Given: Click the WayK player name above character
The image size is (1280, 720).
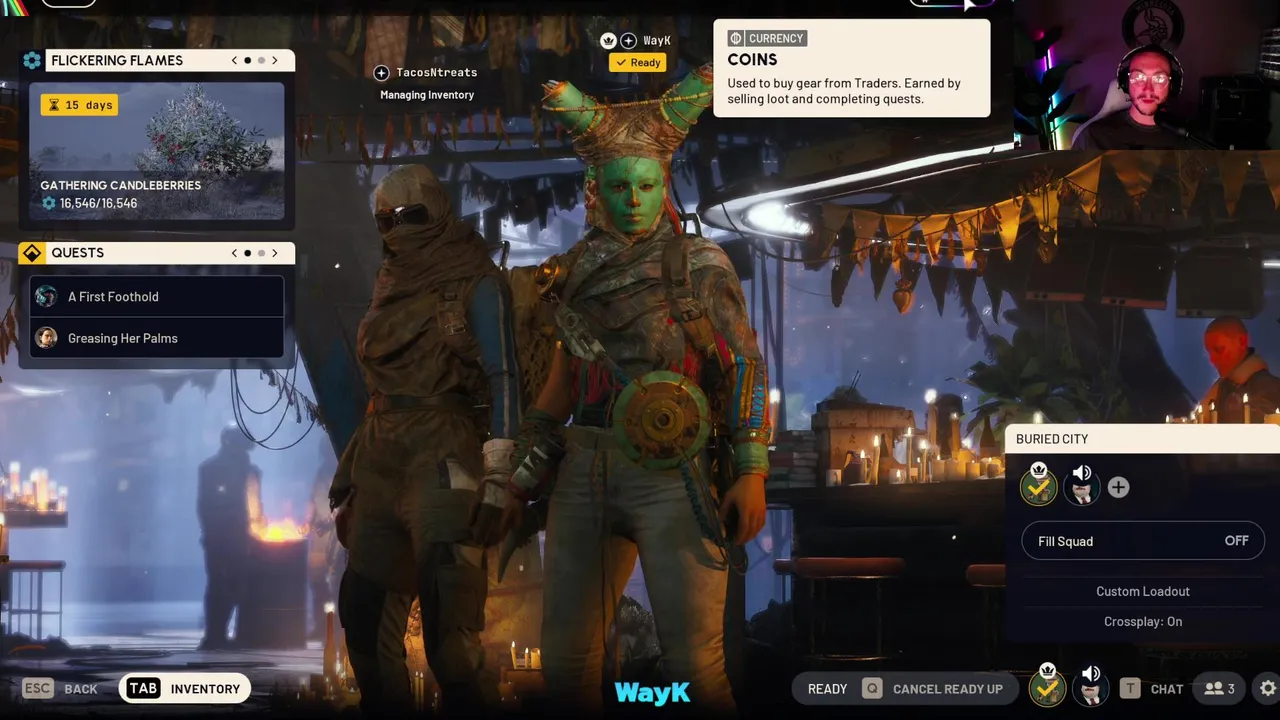Looking at the screenshot, I should coord(657,41).
